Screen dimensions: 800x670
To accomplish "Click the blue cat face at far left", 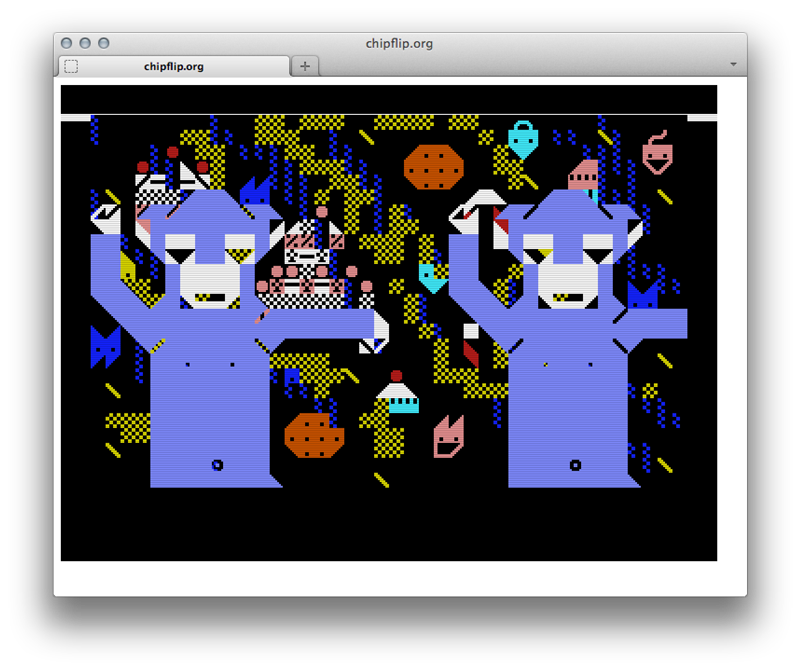I will (105, 346).
